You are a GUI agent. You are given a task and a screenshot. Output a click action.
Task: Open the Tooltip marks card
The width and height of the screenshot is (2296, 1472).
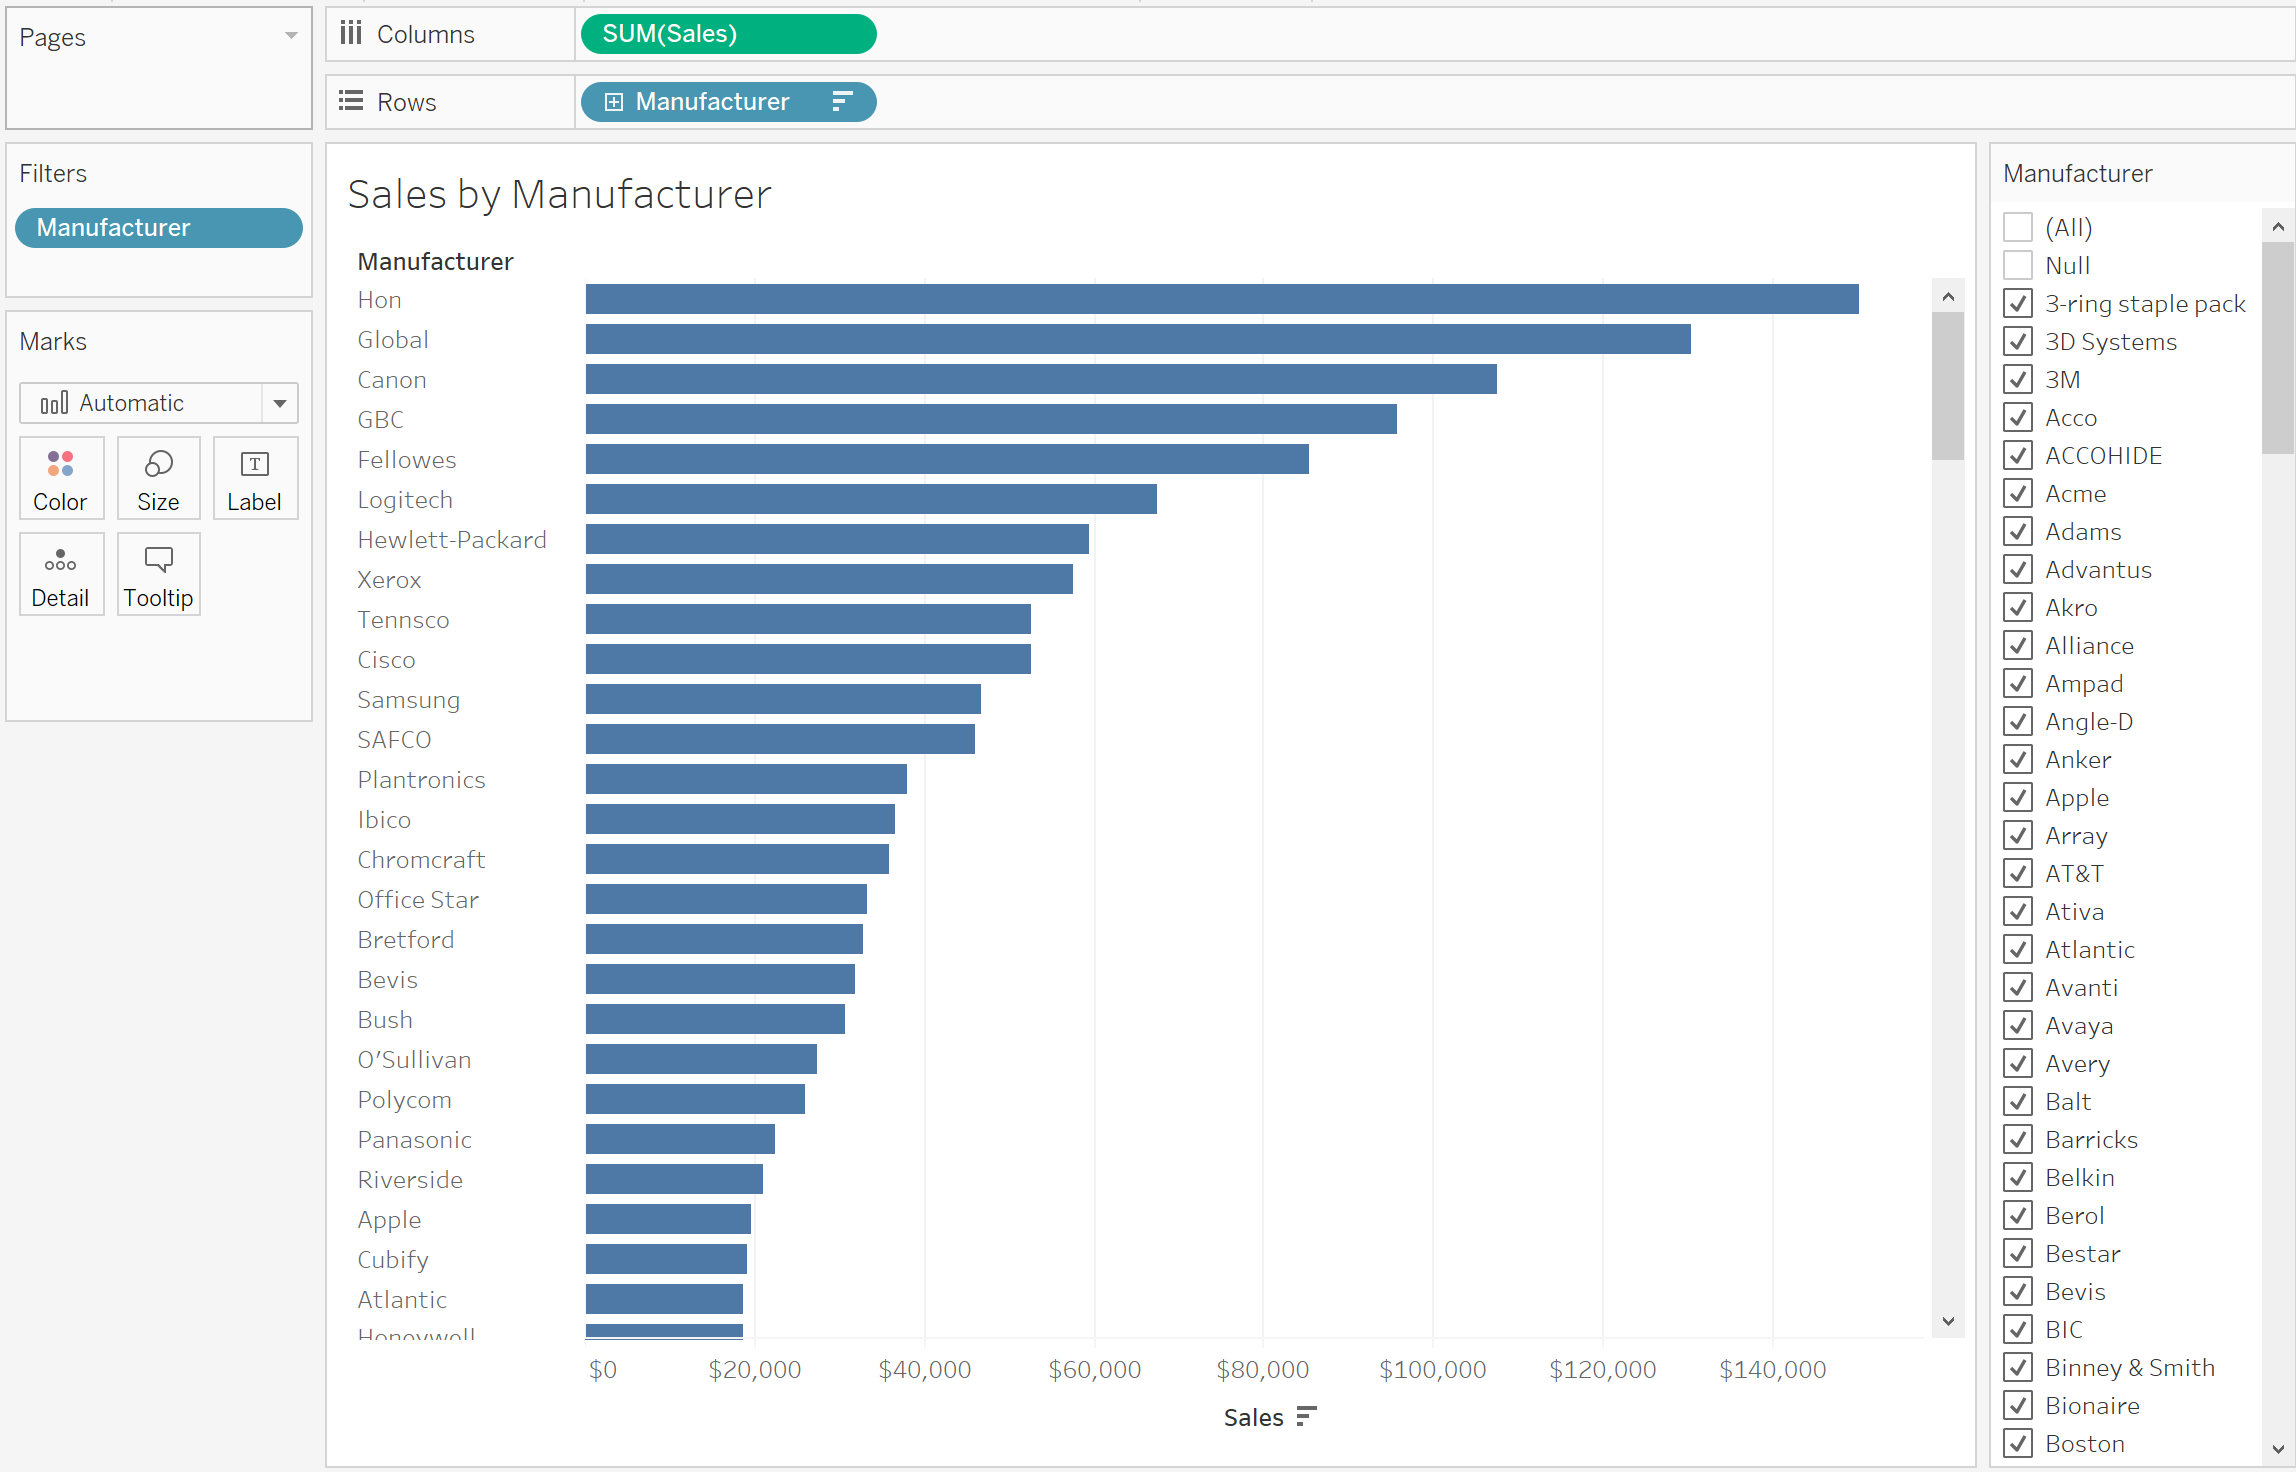(158, 574)
